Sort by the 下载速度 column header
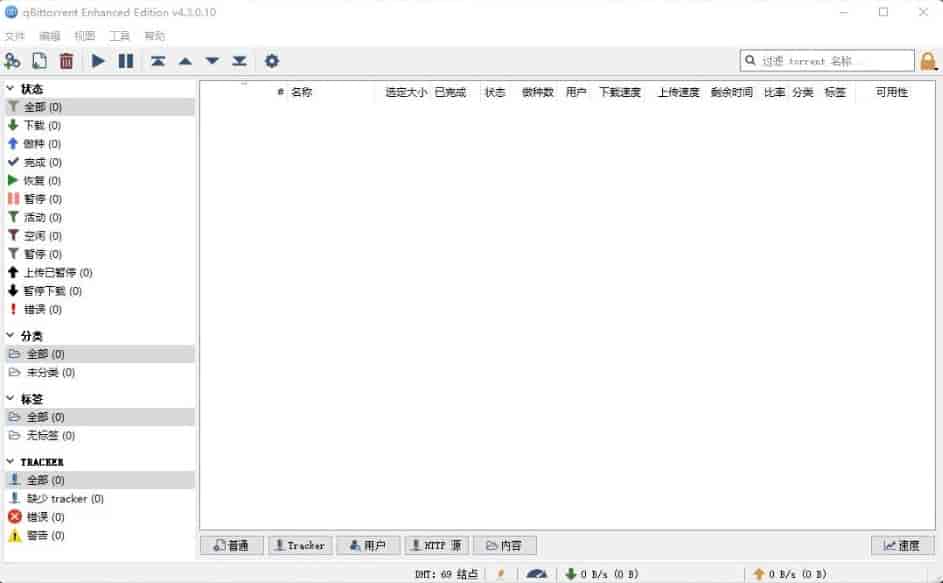The height and width of the screenshot is (583, 943). click(620, 92)
